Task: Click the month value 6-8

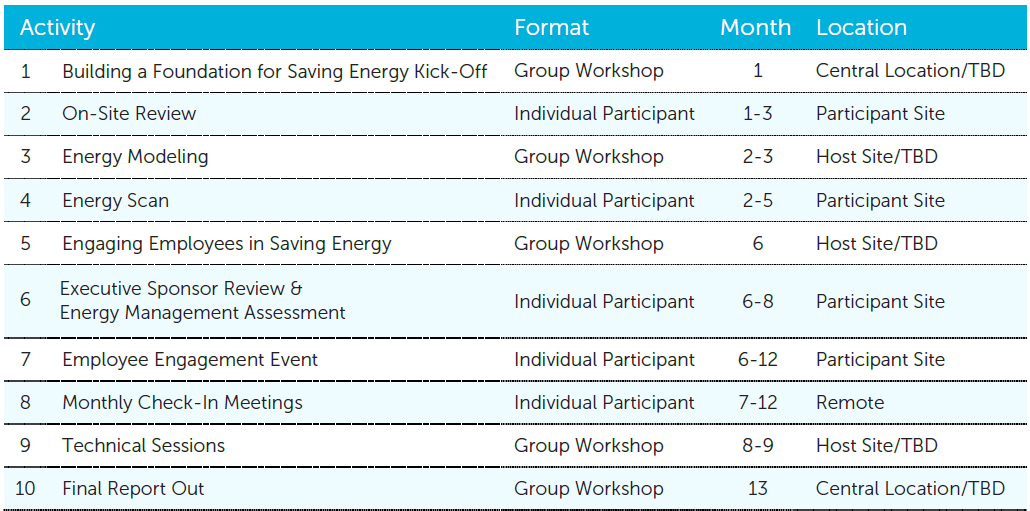Action: click(x=757, y=301)
